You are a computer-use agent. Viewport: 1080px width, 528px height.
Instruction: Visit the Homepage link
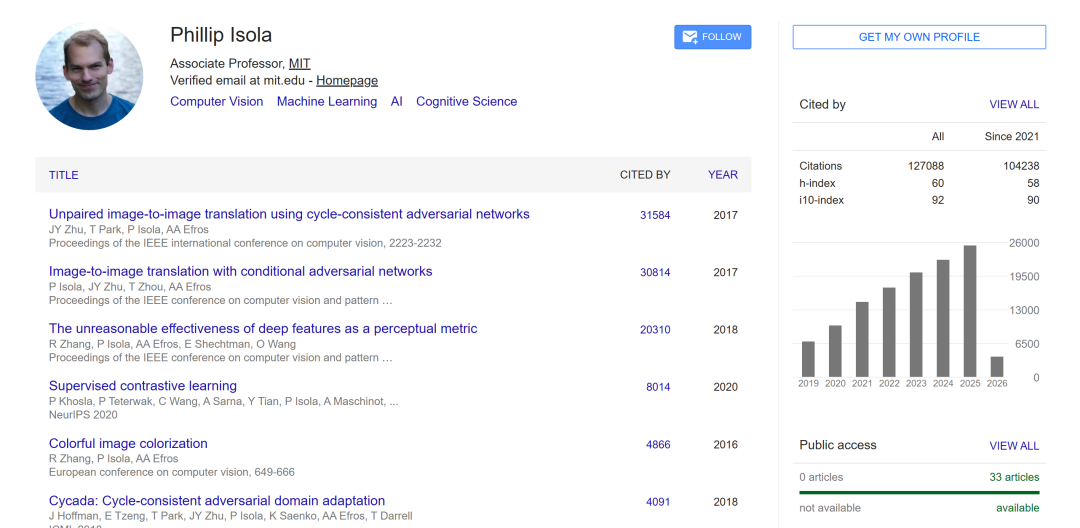347,81
